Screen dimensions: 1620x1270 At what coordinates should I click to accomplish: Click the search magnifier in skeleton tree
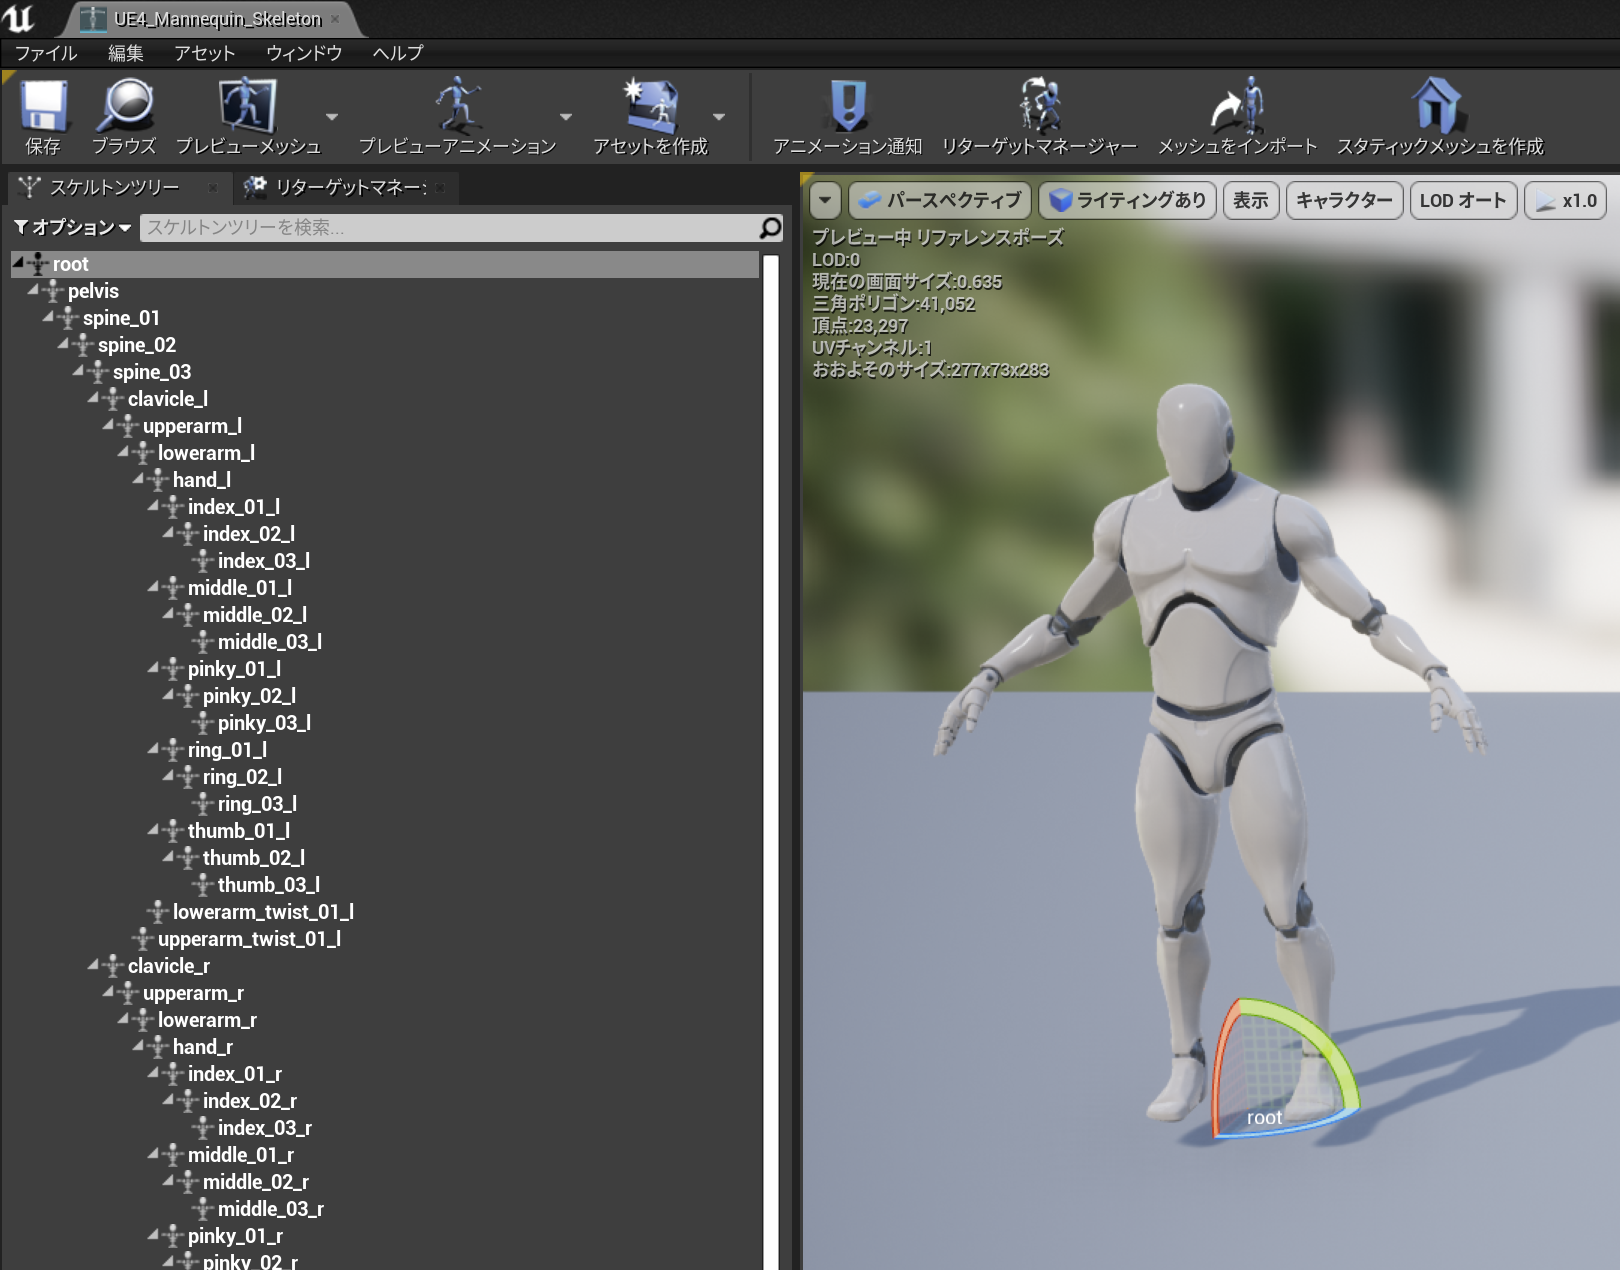point(770,228)
